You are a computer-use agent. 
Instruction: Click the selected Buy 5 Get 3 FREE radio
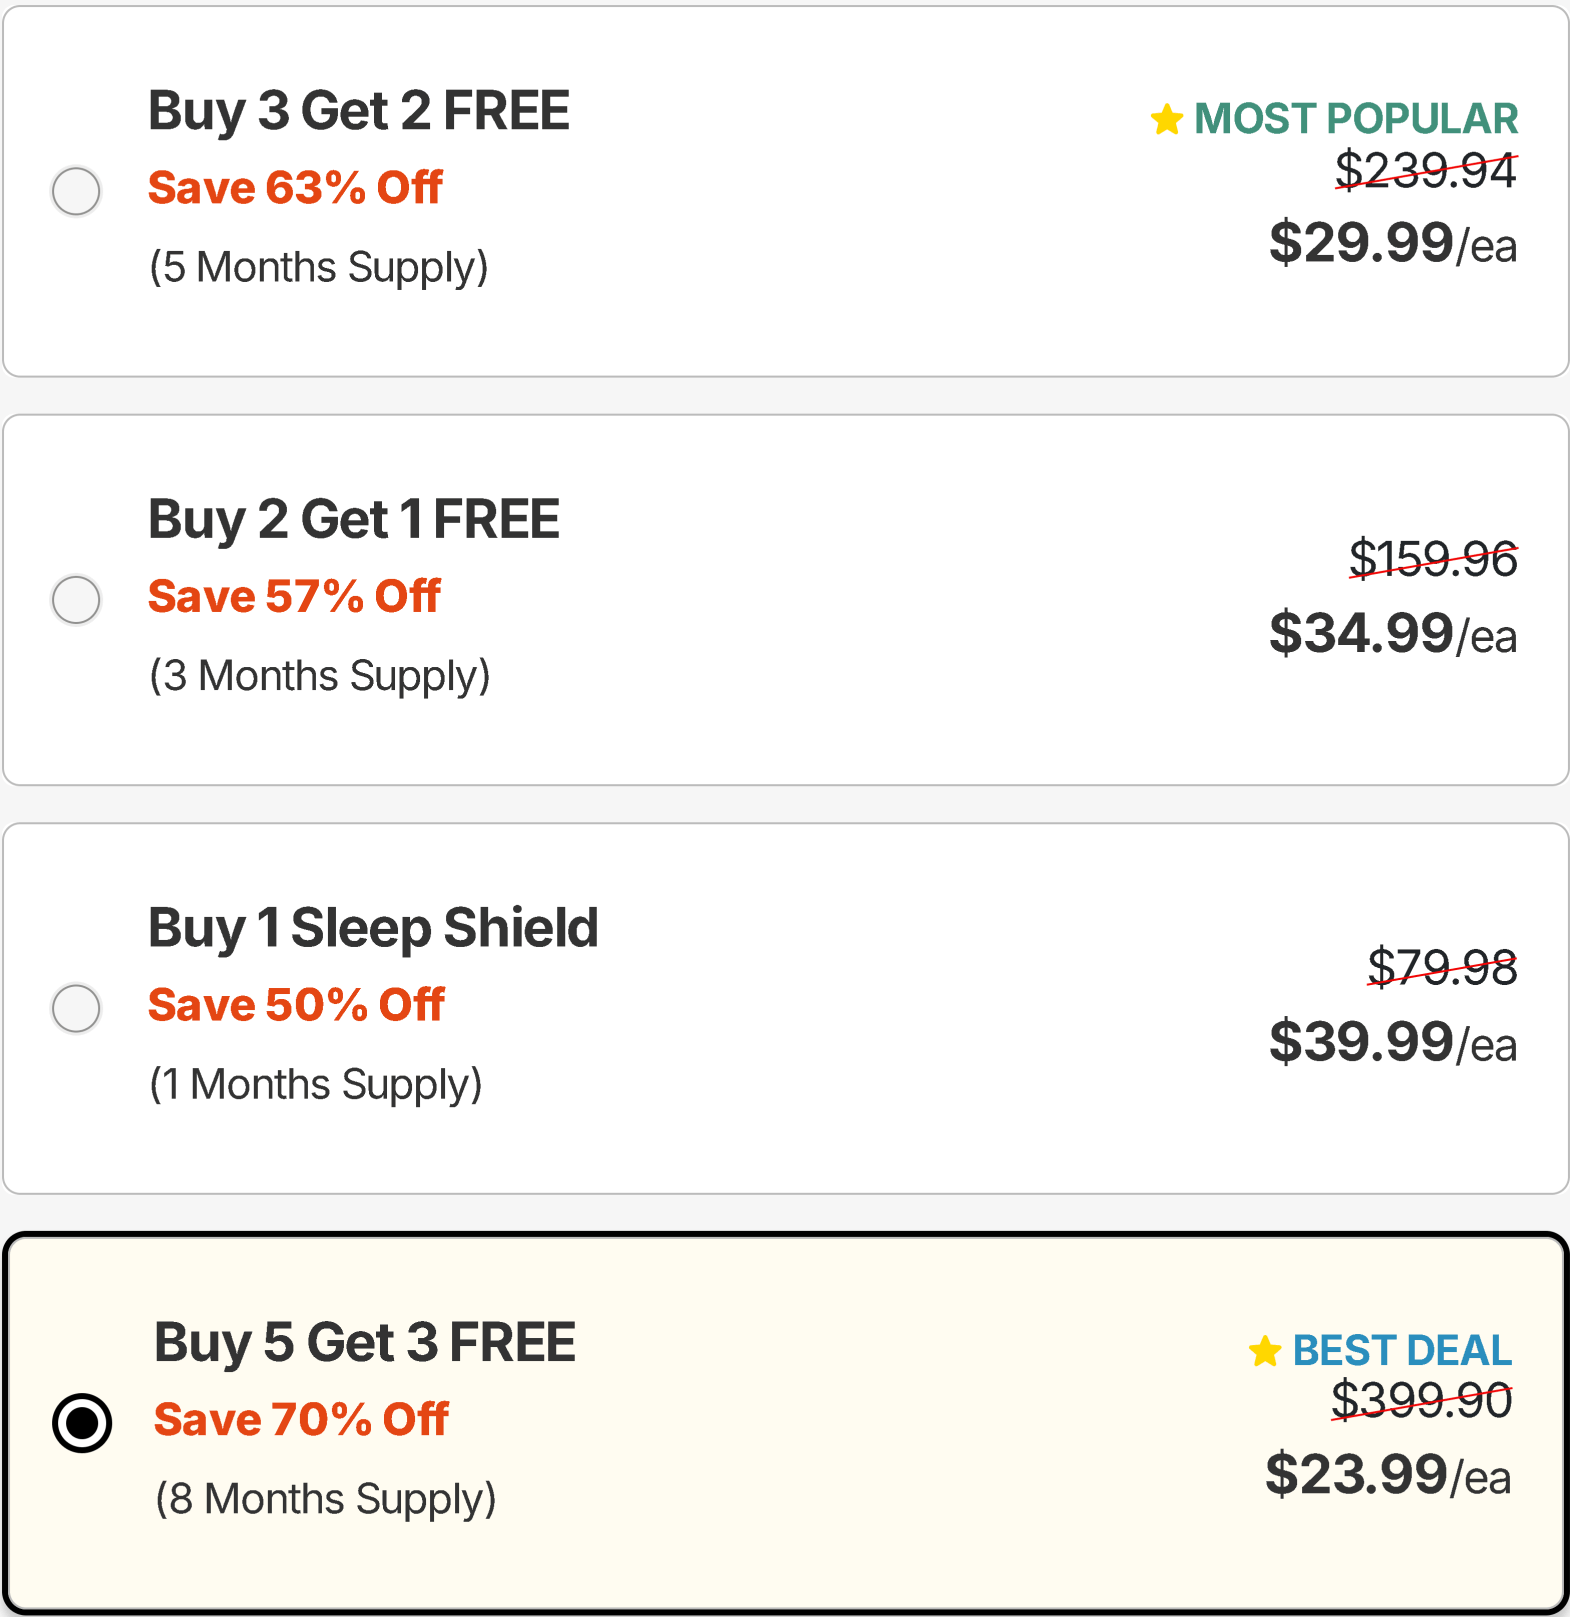(x=82, y=1422)
